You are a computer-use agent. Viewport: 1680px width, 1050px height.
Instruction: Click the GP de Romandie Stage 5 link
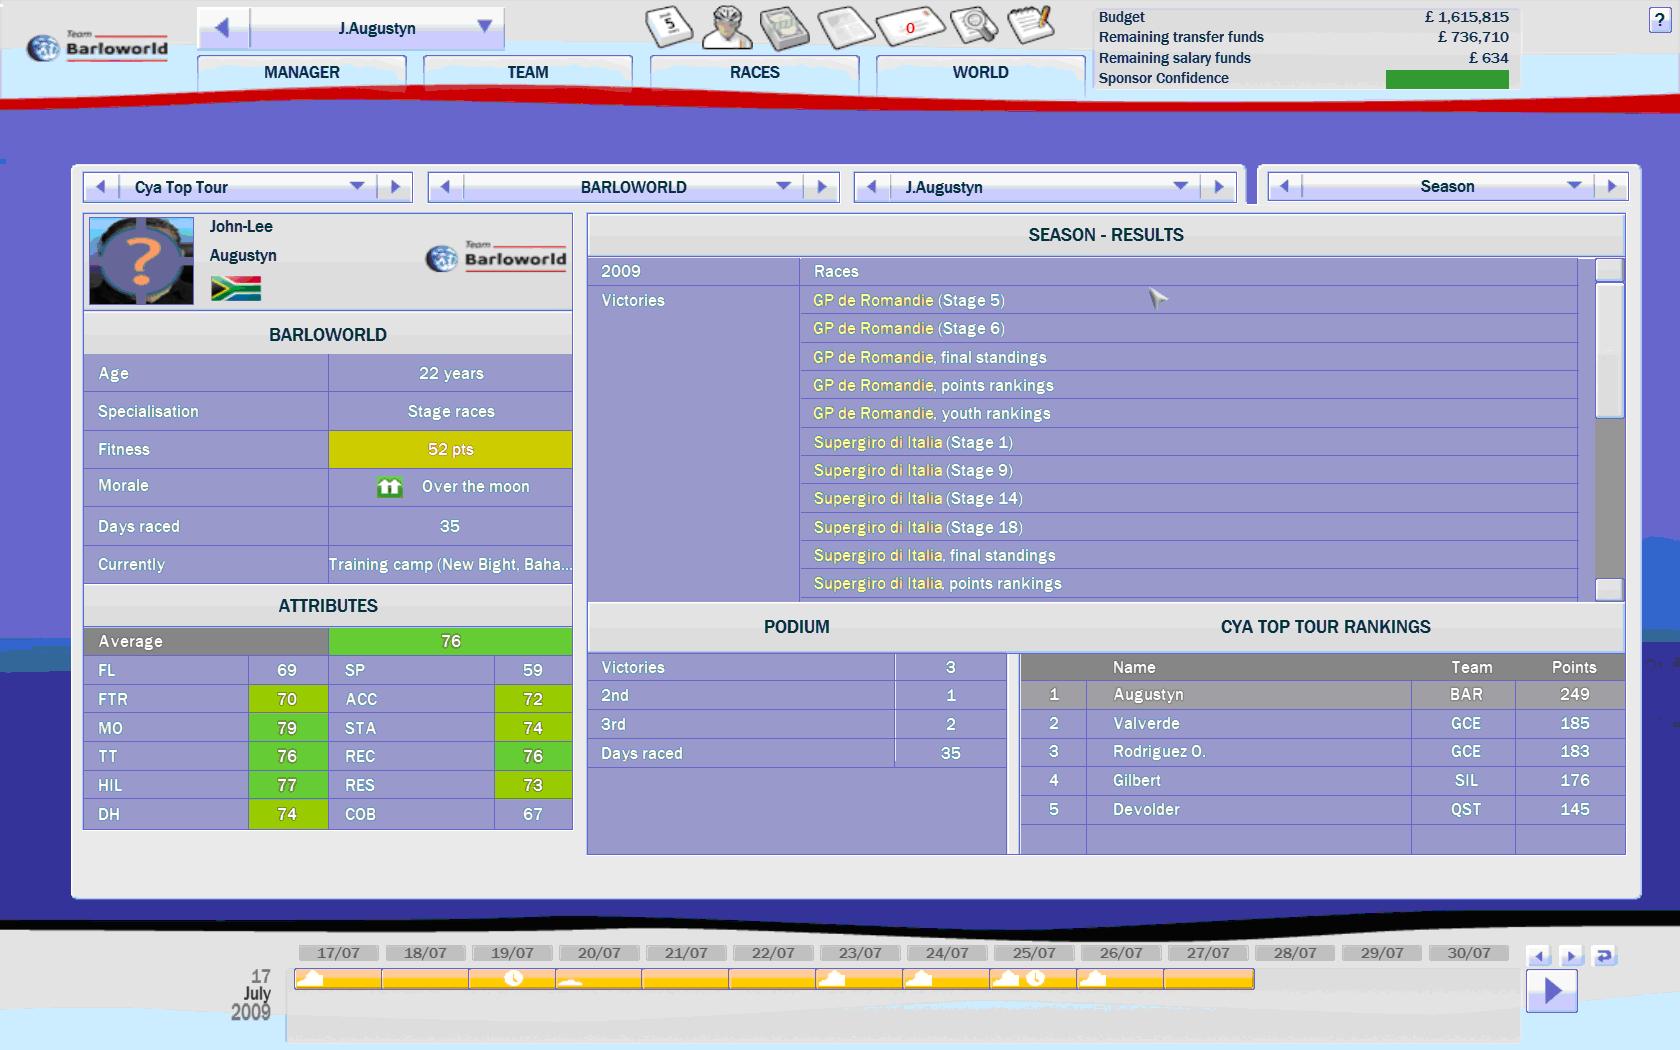(x=908, y=300)
